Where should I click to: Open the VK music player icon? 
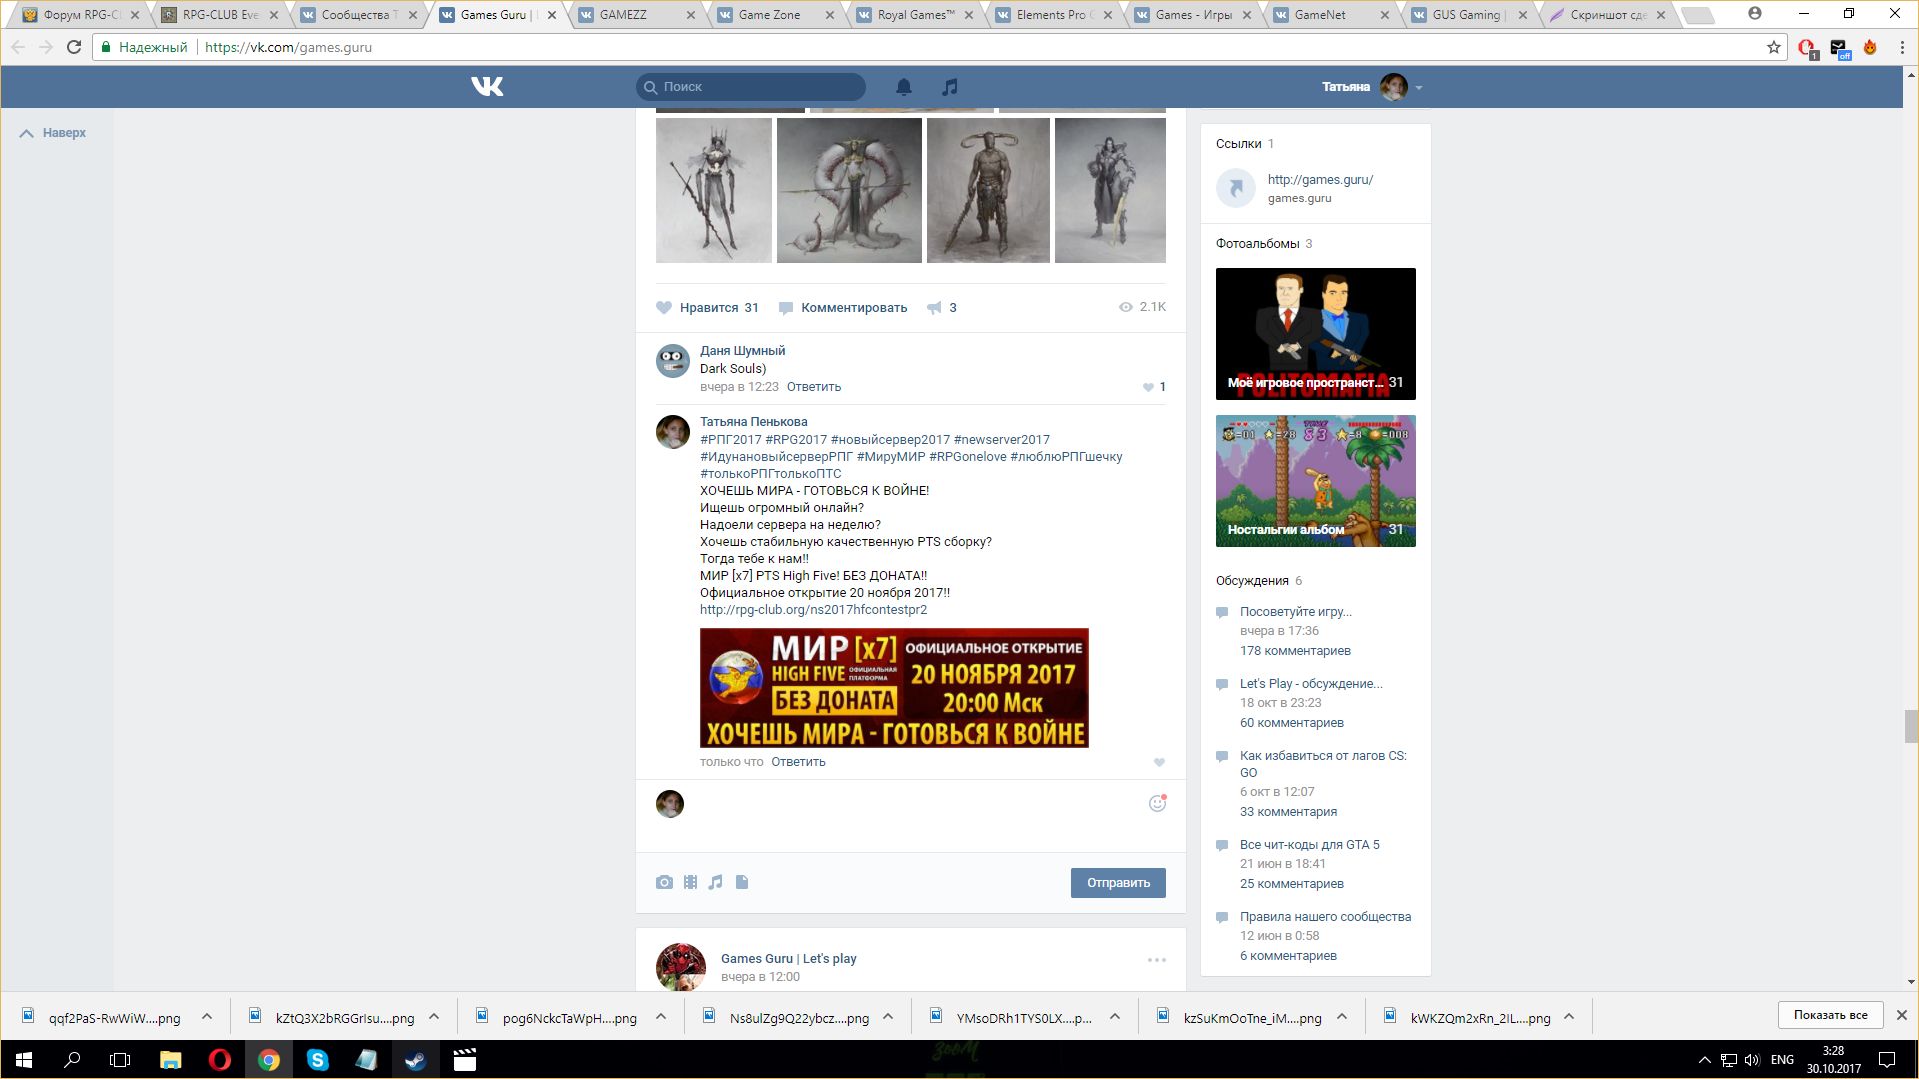pos(950,87)
